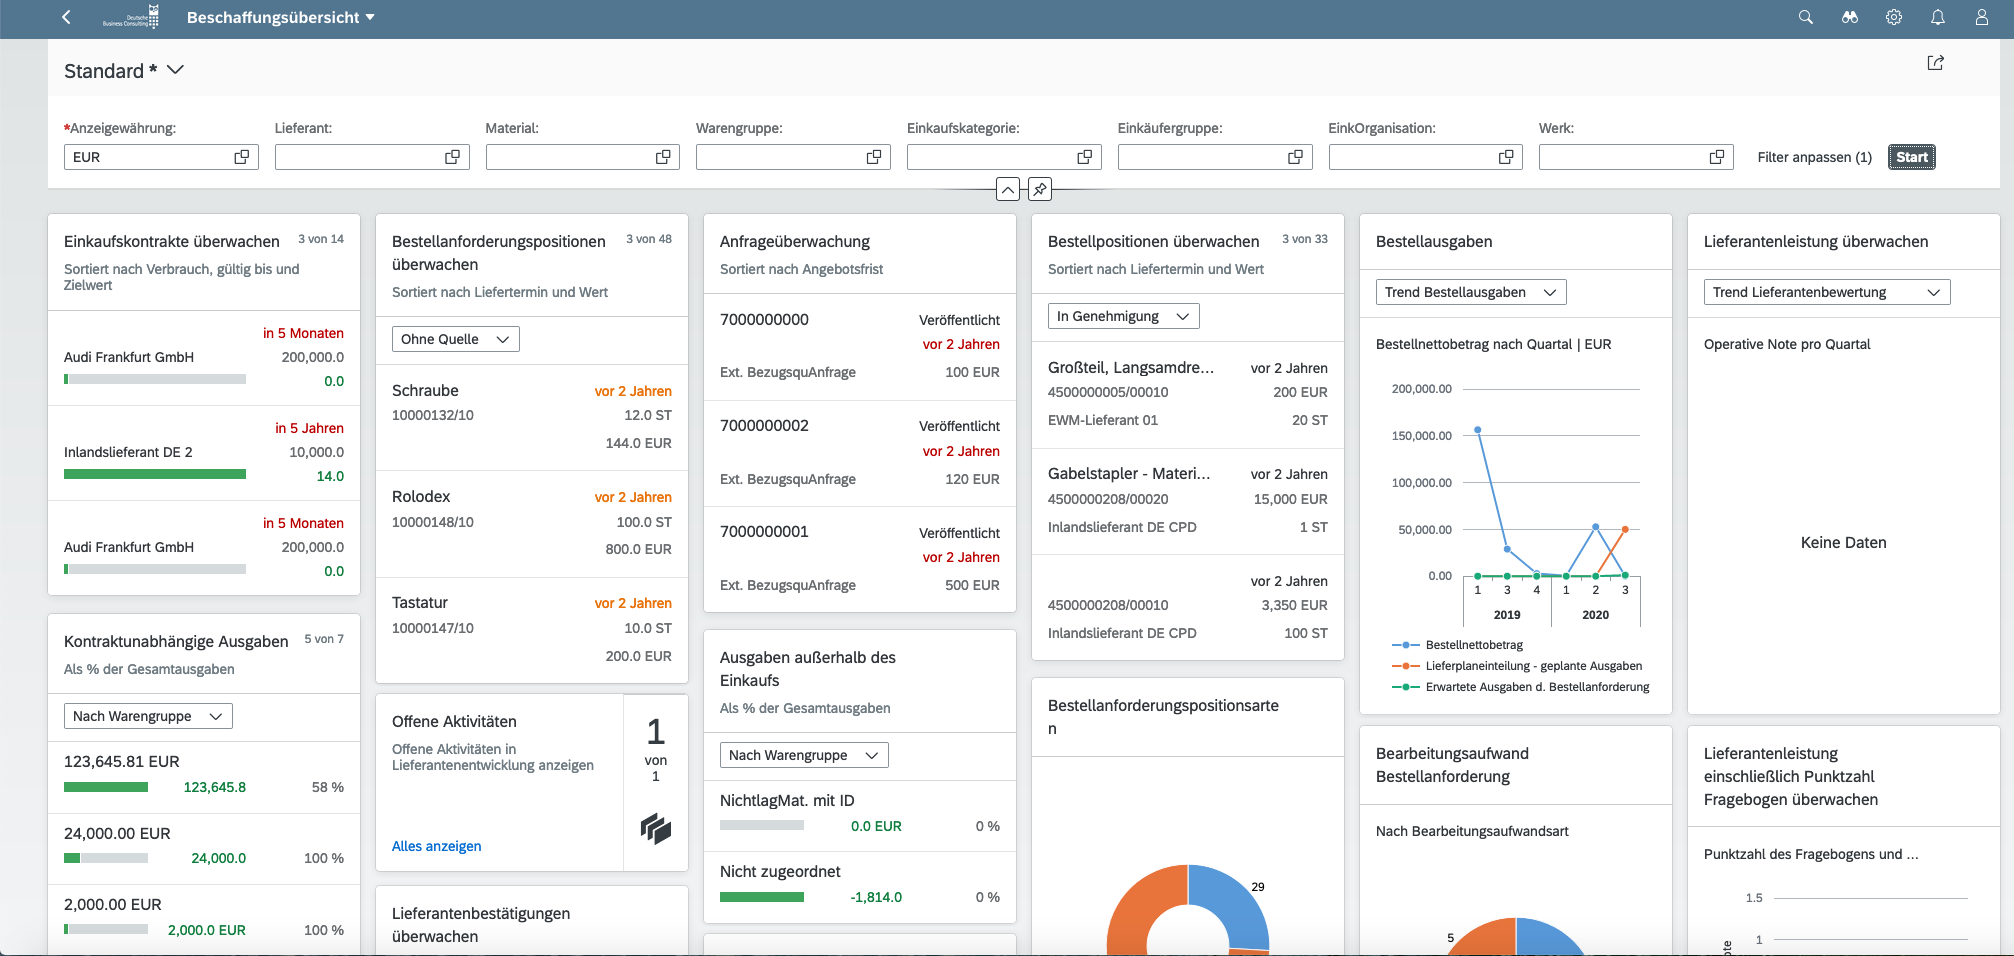Click the company logo in header
The image size is (2014, 956).
pyautogui.click(x=131, y=17)
